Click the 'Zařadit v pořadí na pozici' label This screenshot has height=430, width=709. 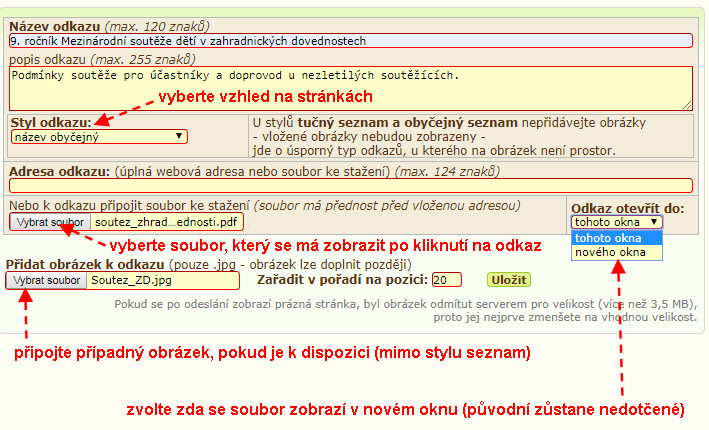point(343,281)
